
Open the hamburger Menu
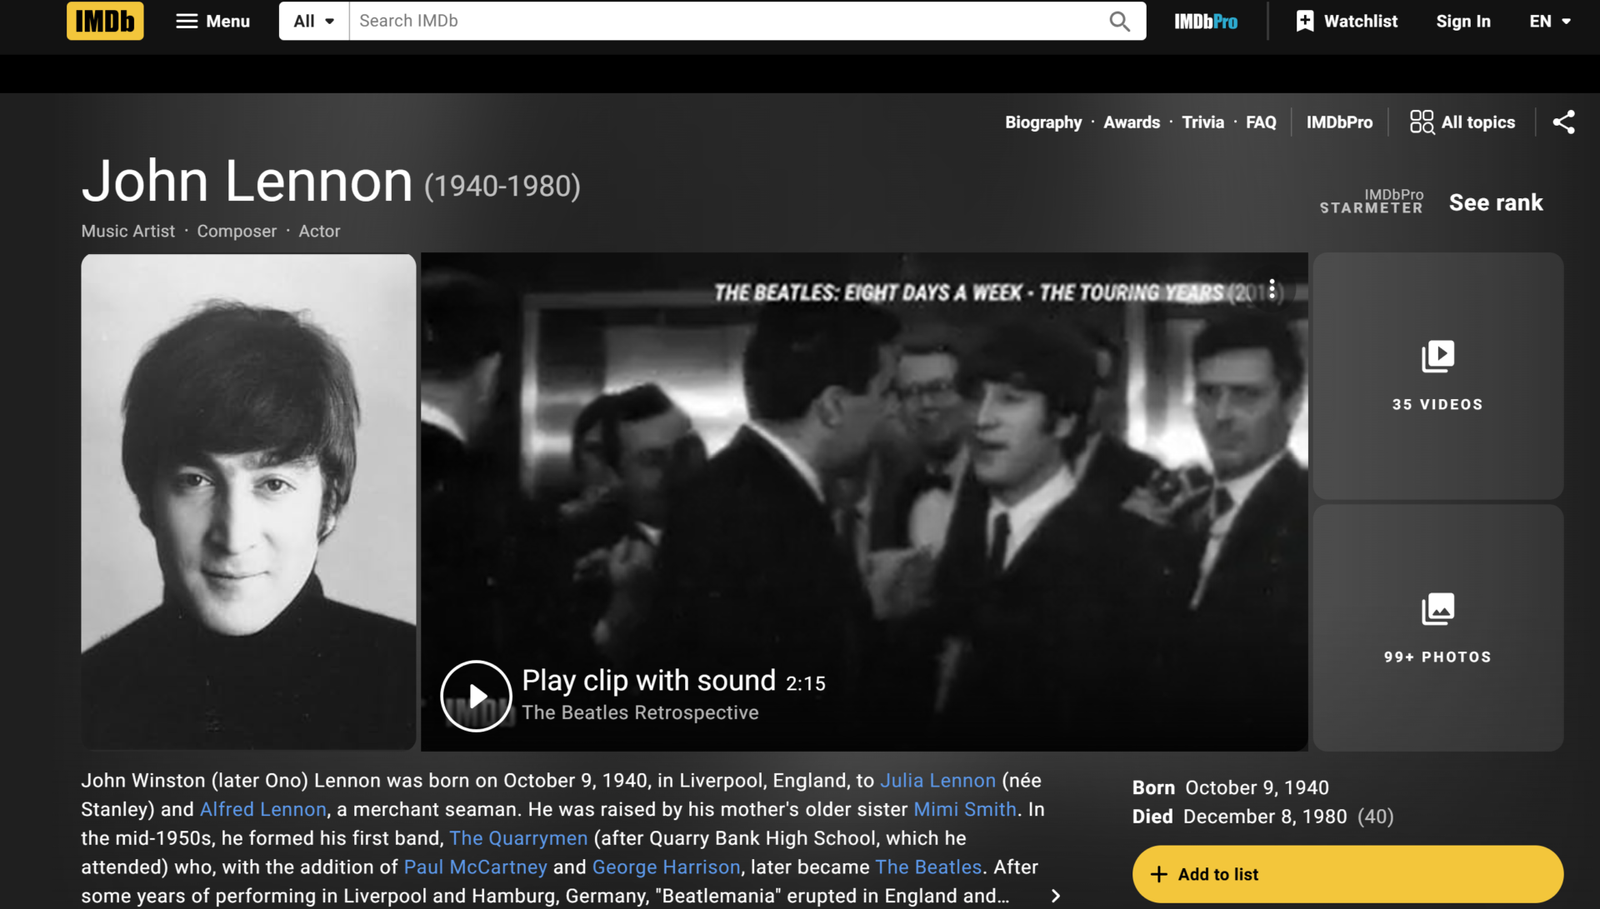(213, 21)
